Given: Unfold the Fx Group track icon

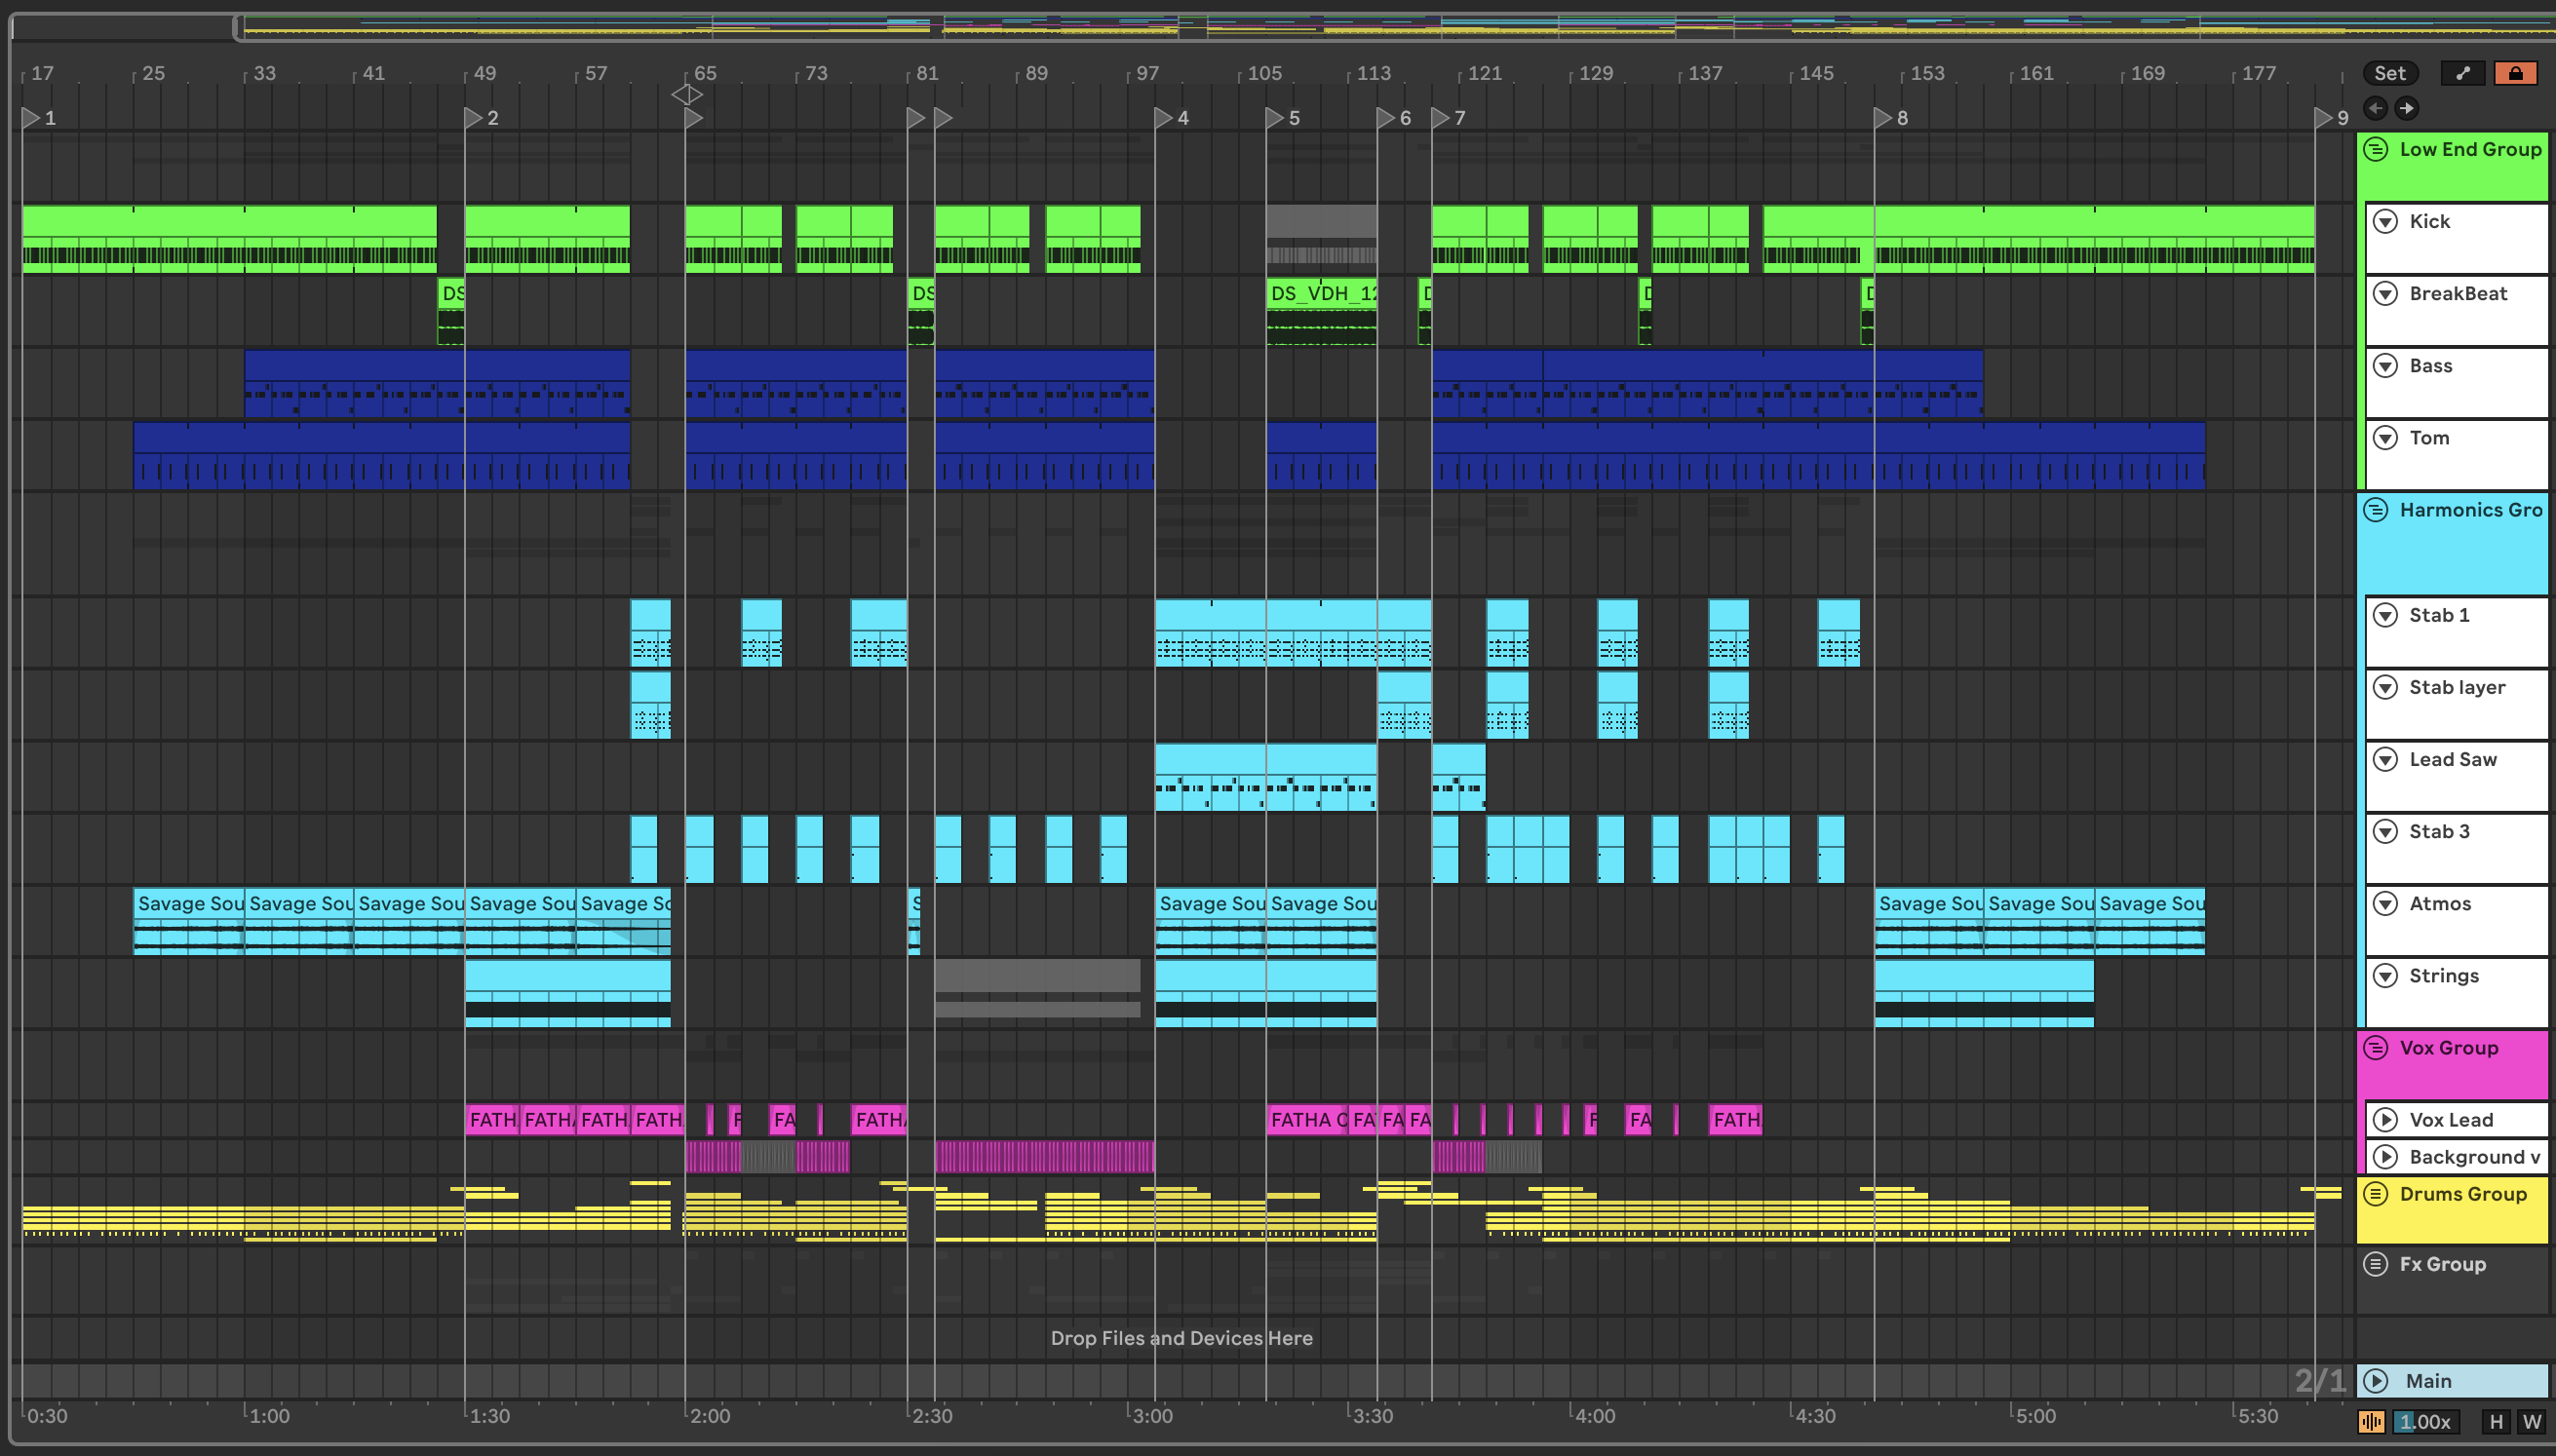Looking at the screenshot, I should click(2376, 1264).
